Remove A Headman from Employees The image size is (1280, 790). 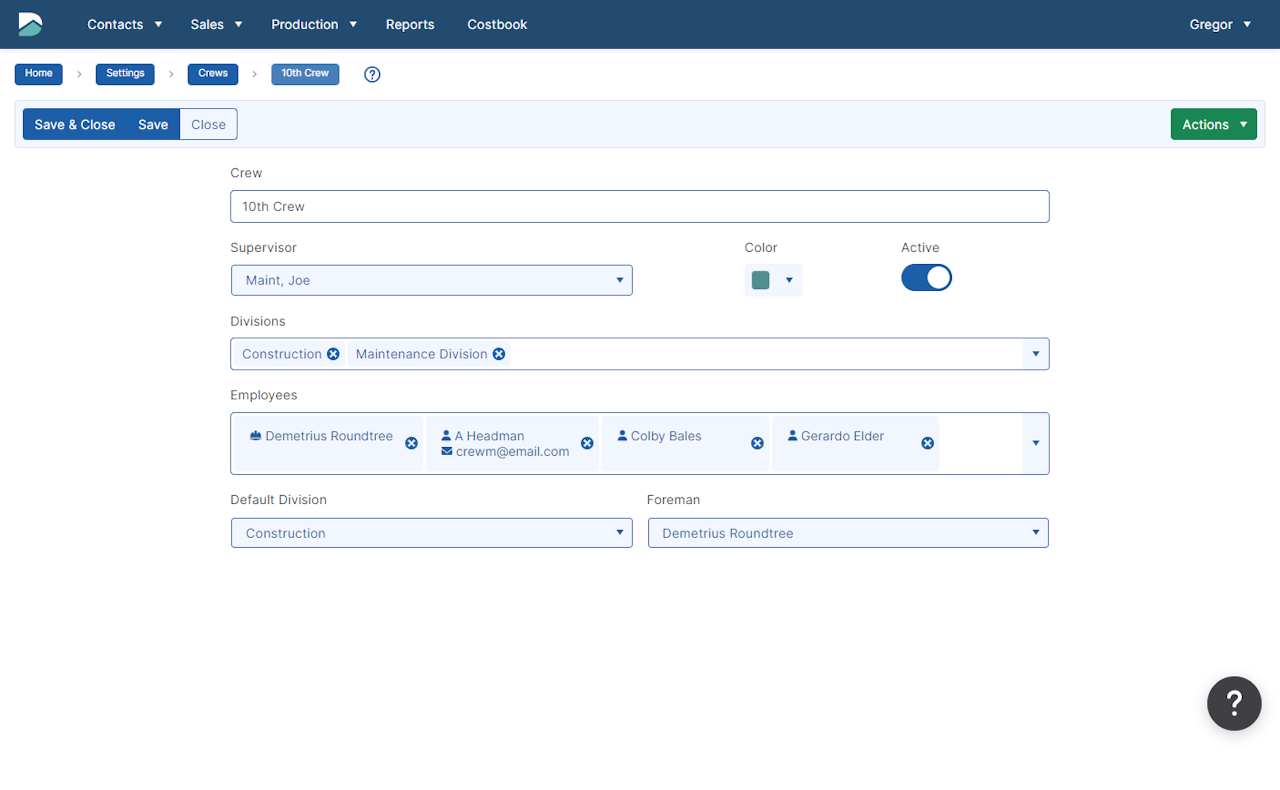[587, 443]
